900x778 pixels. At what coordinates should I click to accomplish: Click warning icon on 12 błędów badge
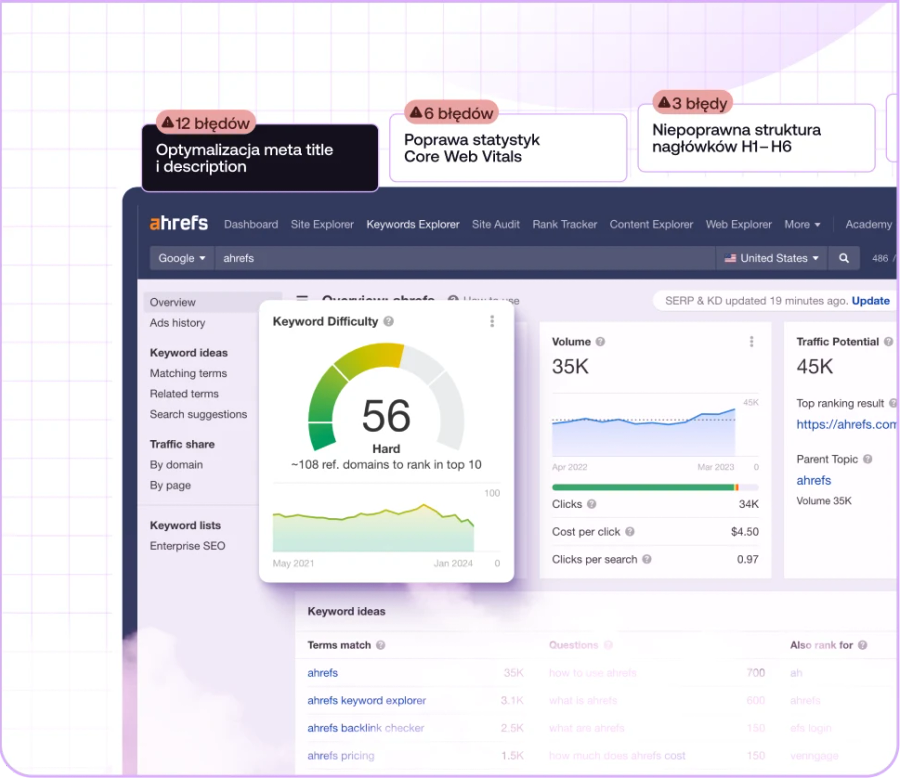168,122
